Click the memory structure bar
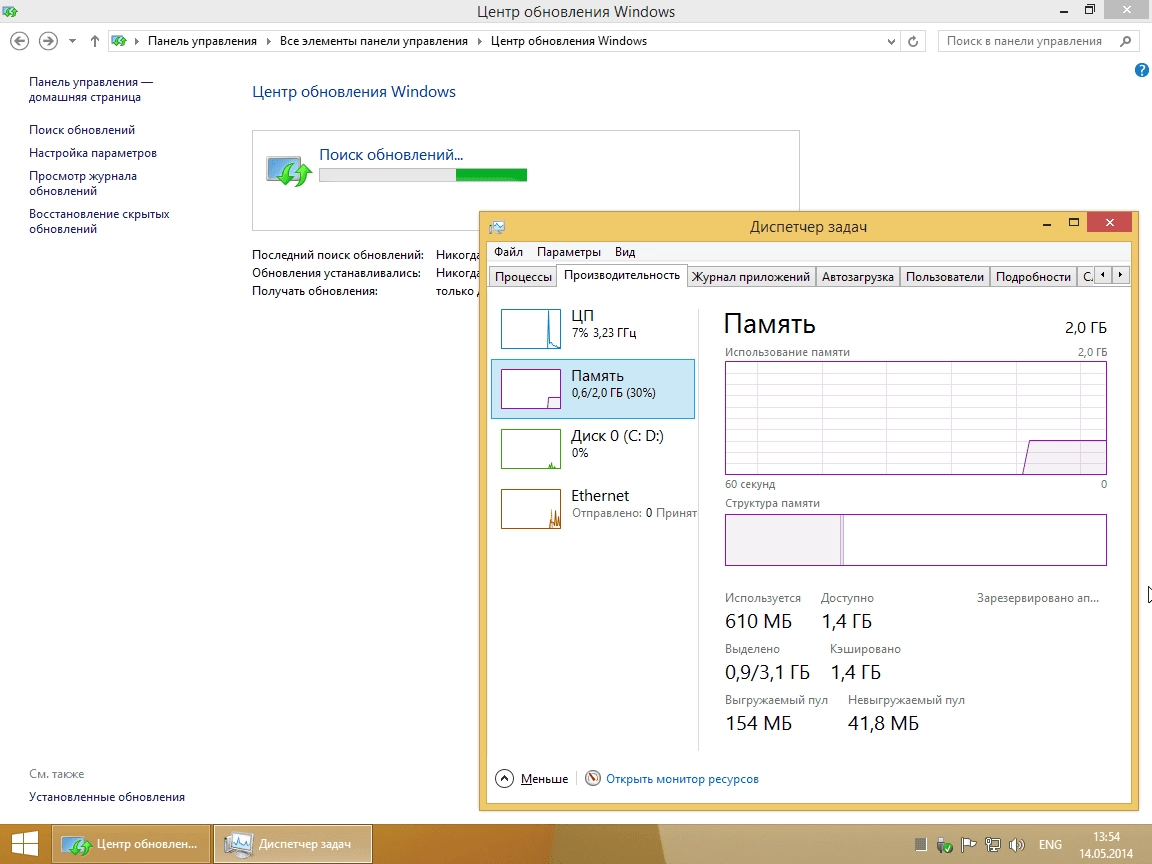Viewport: 1152px width, 864px height. pos(915,540)
